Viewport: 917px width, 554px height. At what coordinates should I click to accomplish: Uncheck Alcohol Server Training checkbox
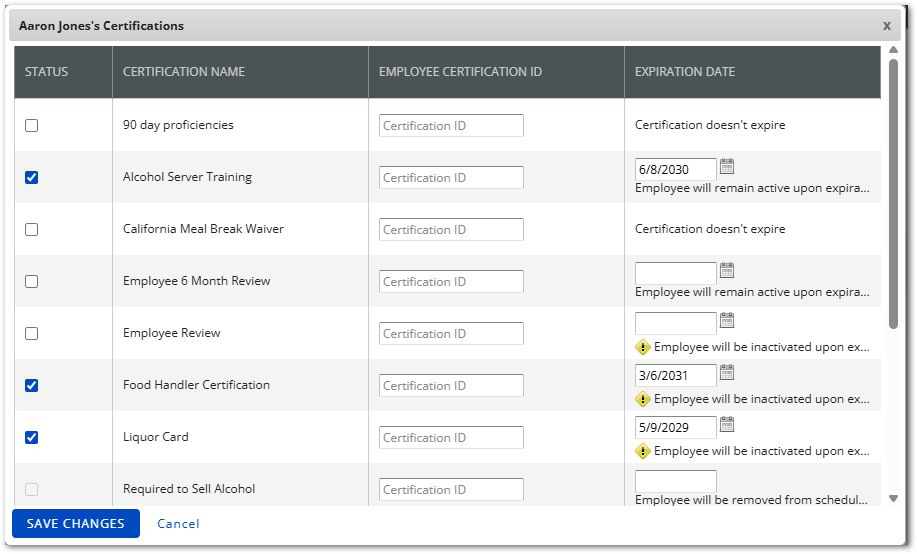[x=32, y=177]
